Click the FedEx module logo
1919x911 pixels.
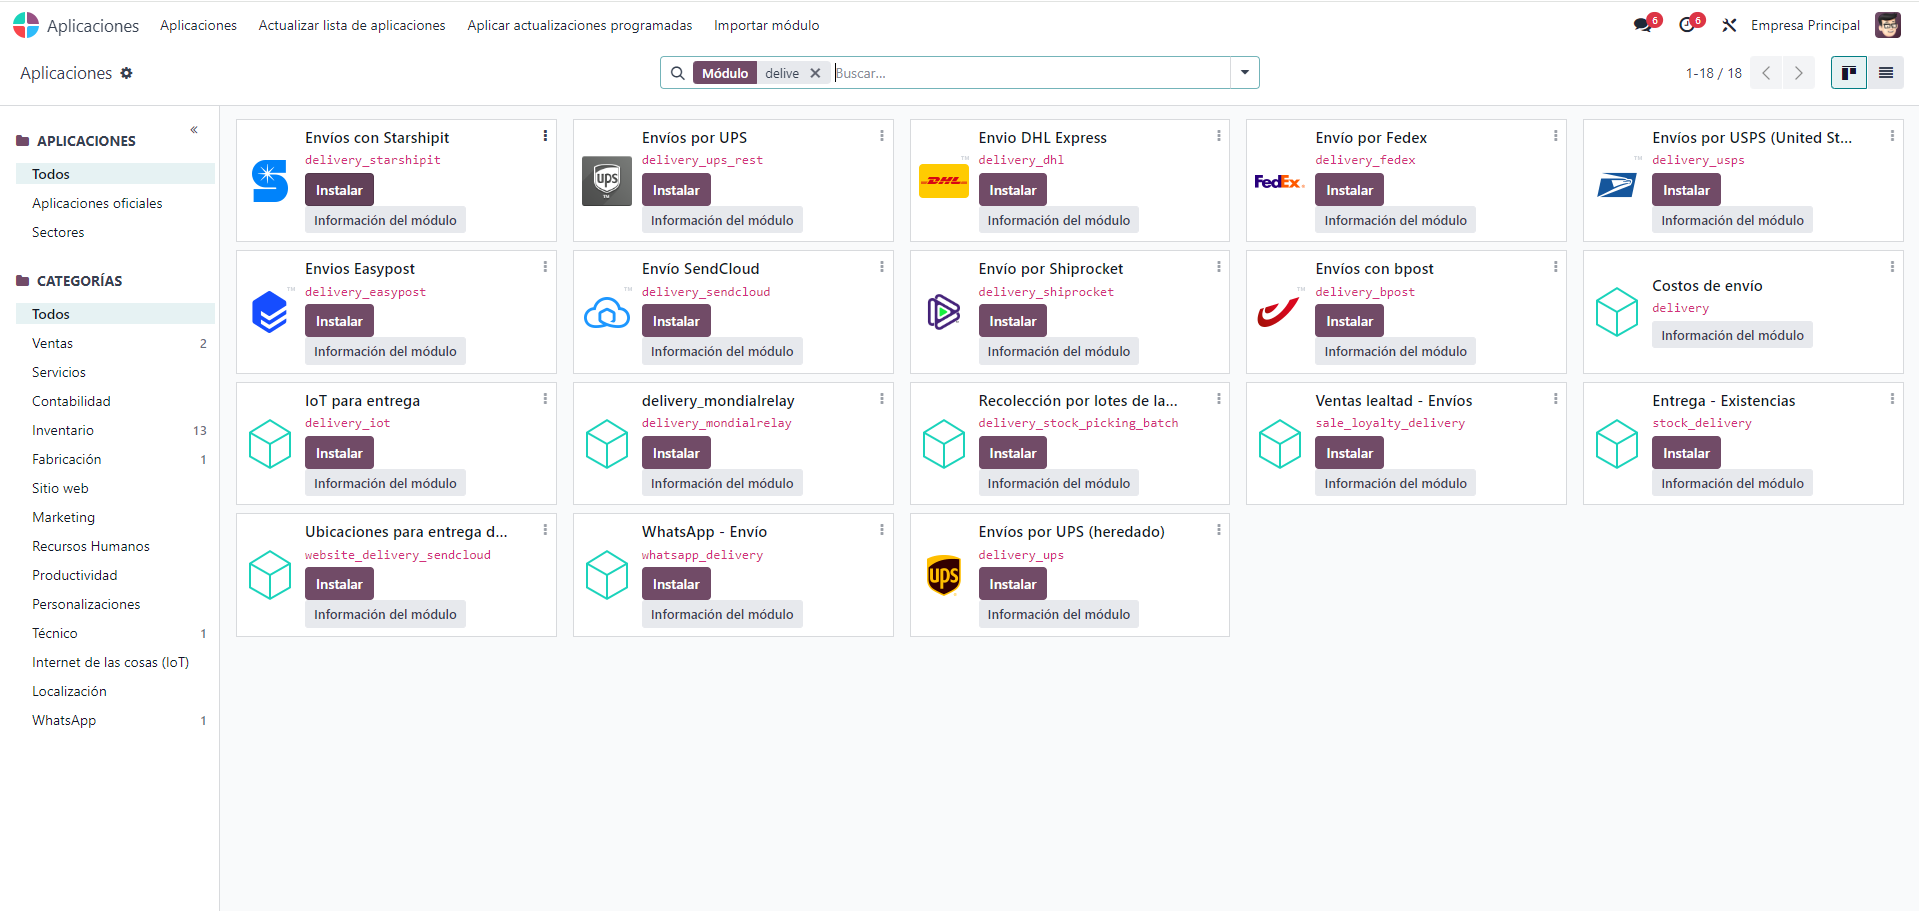point(1279,181)
